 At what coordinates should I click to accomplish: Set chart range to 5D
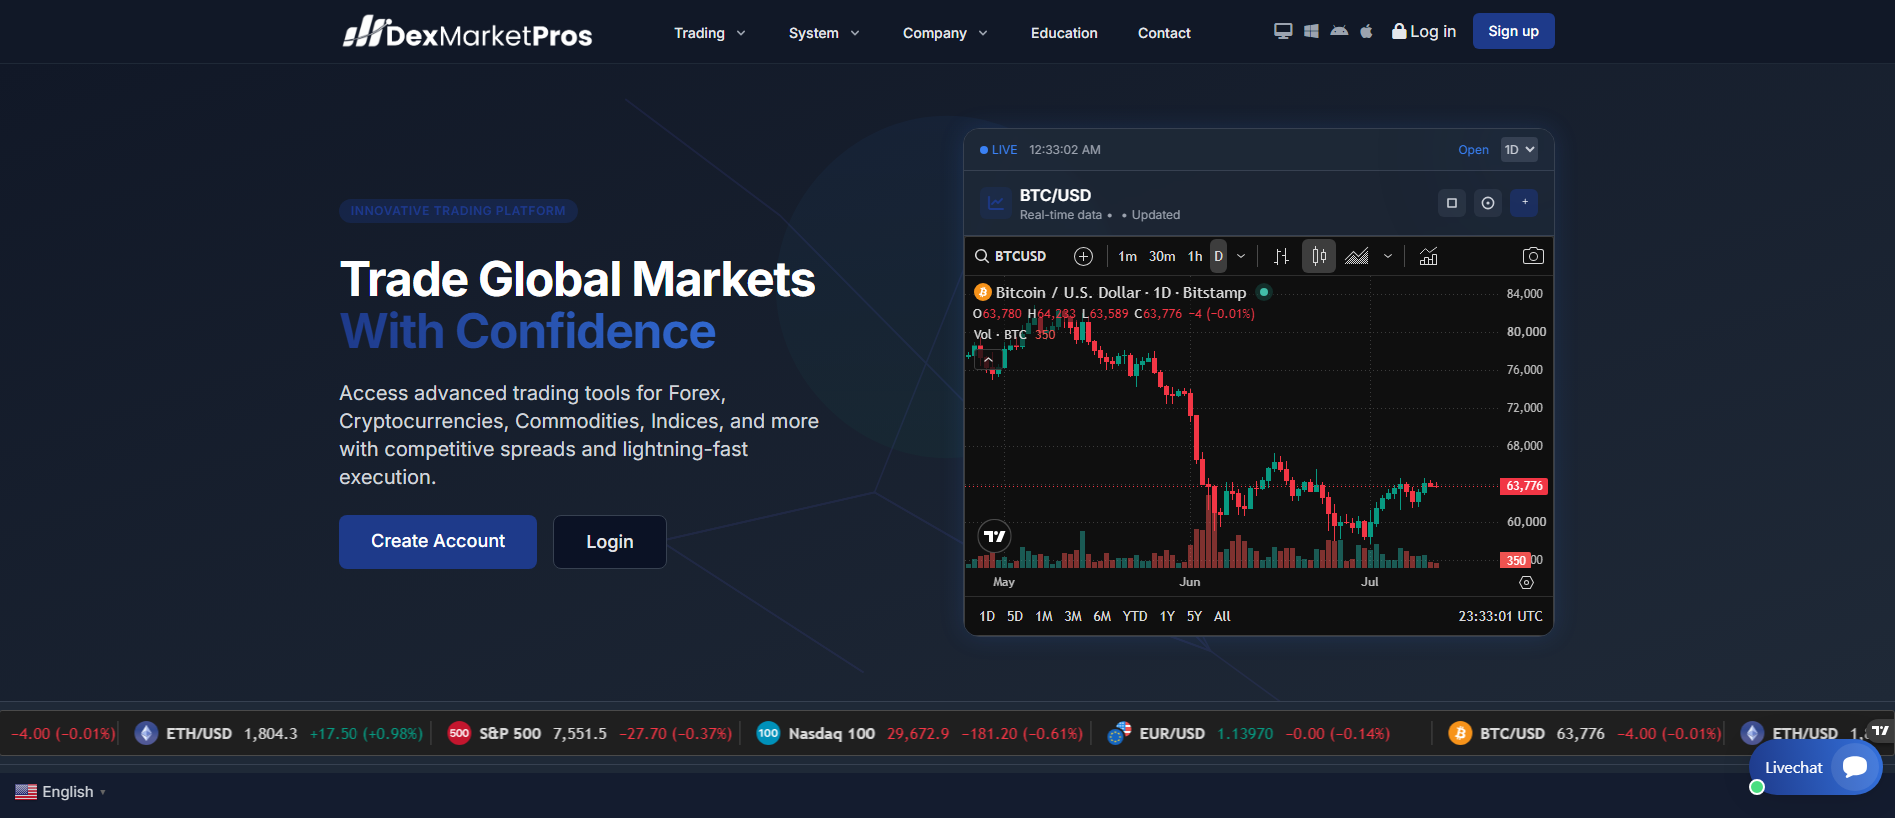[1015, 616]
